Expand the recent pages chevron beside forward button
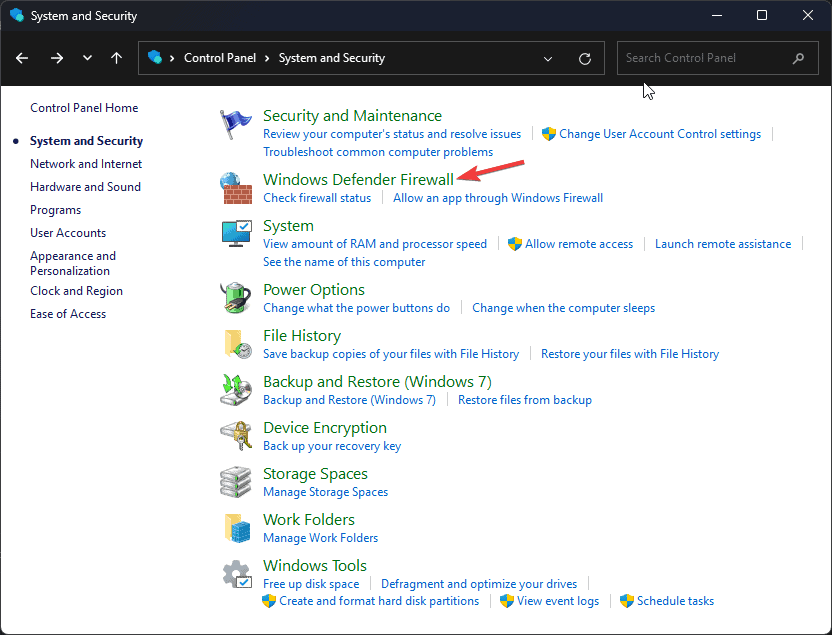This screenshot has height=635, width=832. click(87, 58)
